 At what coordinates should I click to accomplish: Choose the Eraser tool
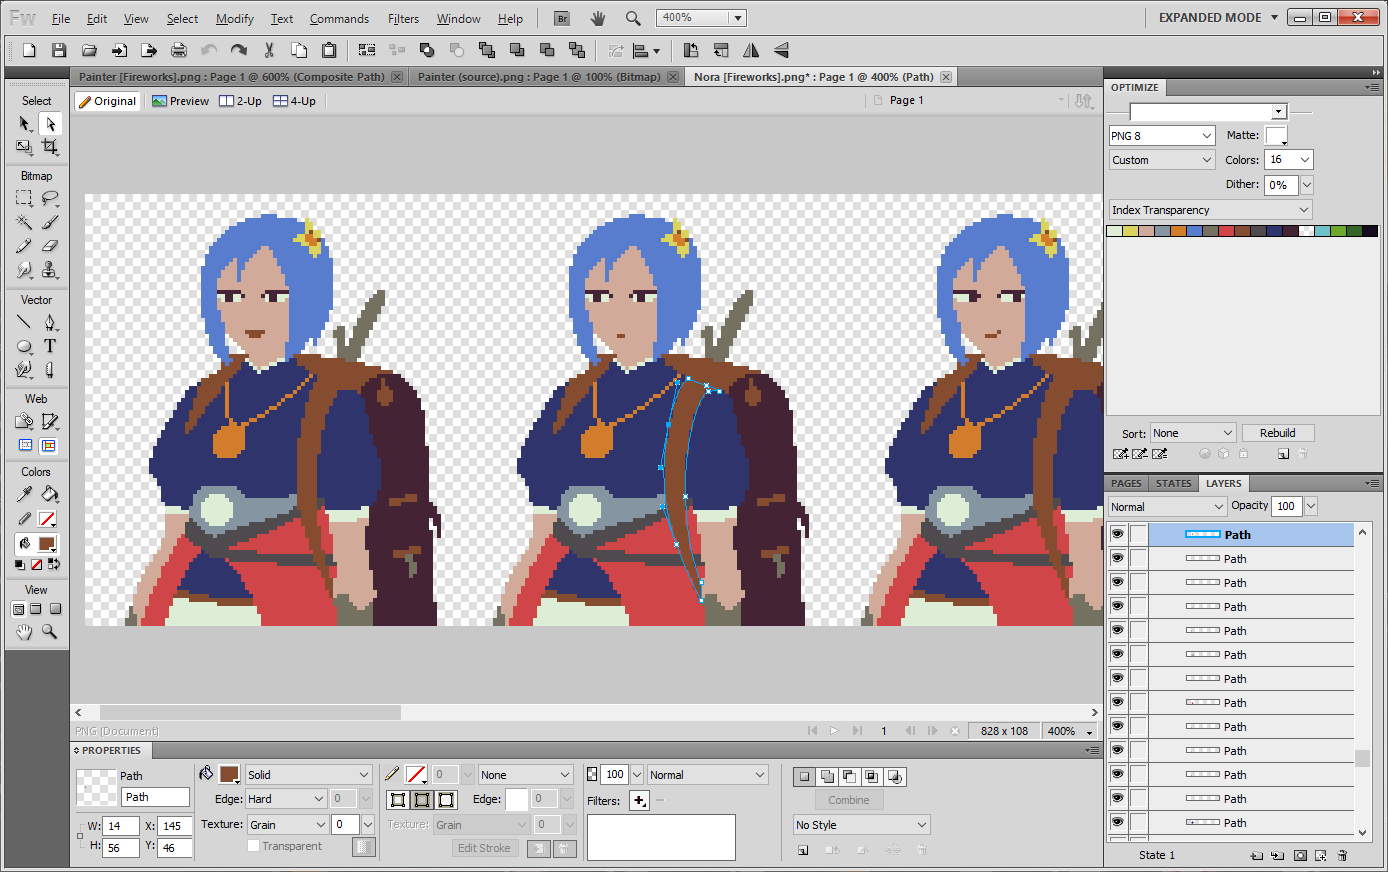click(x=50, y=246)
